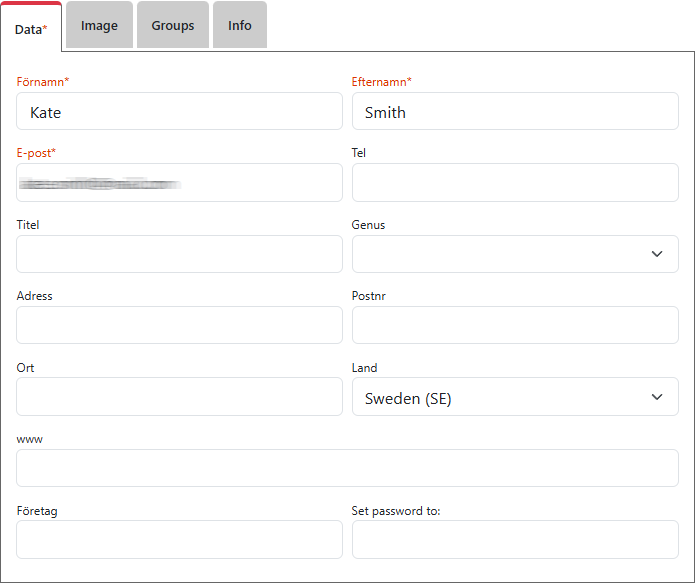
Task: Click the Adress label text
Action: coord(35,296)
